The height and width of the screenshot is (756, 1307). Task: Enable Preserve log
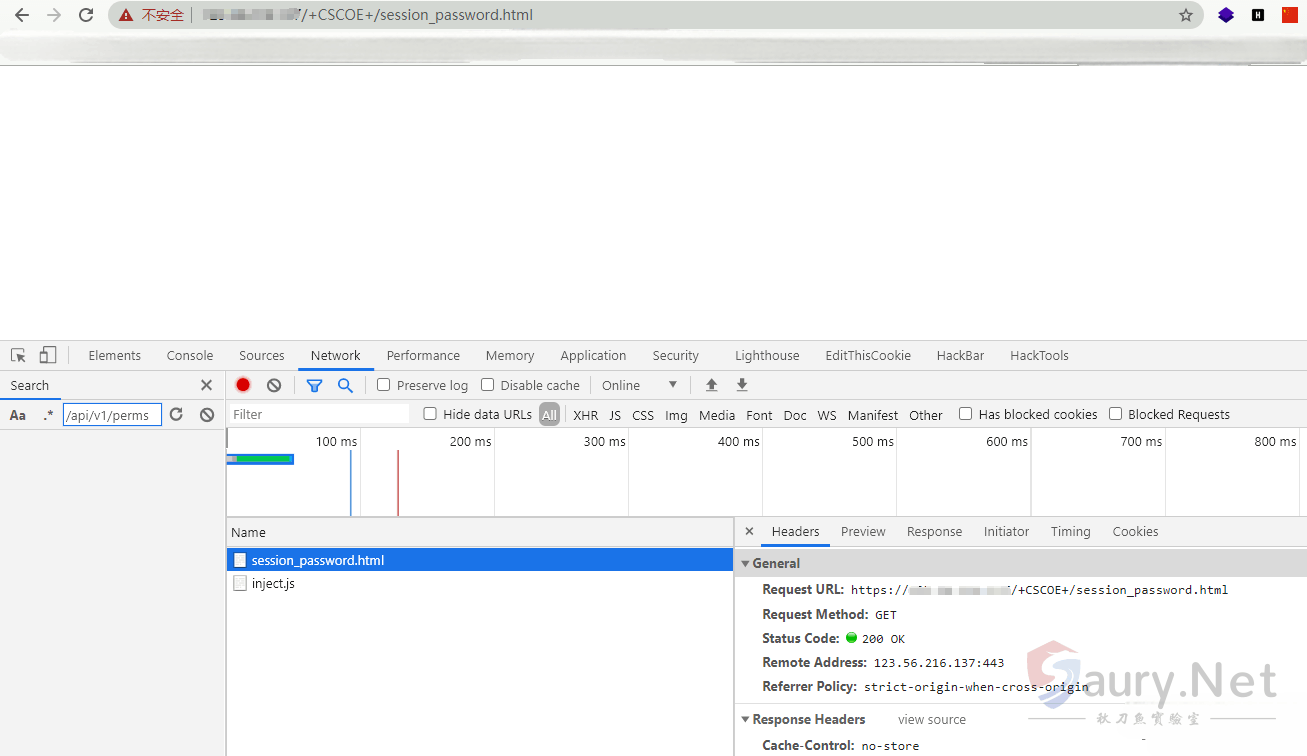(383, 385)
